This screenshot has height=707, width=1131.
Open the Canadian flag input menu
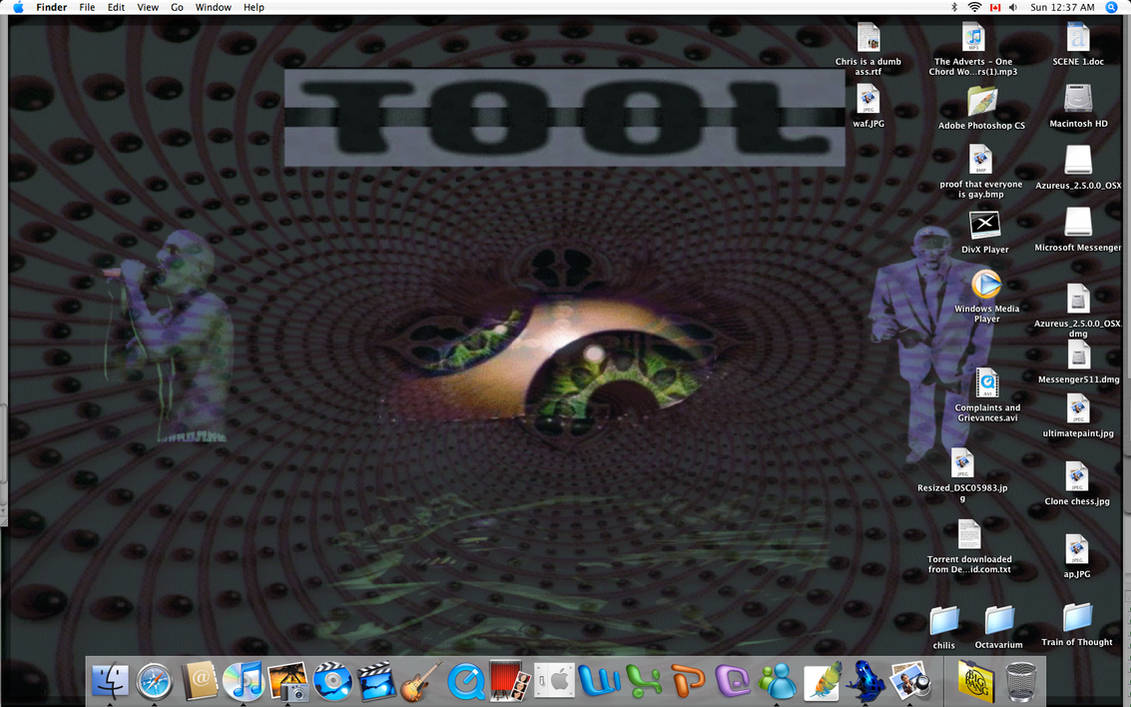coord(995,7)
